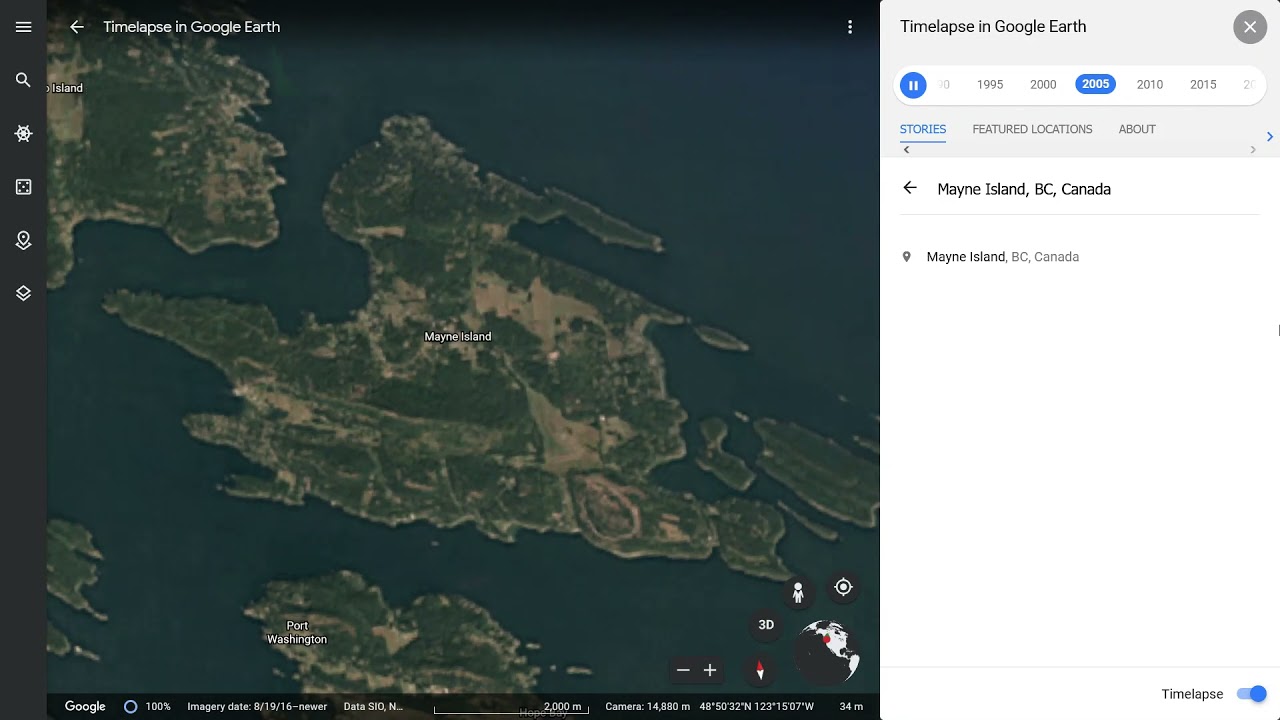
Task: Jump to year 2000 on timeline
Action: (1043, 85)
